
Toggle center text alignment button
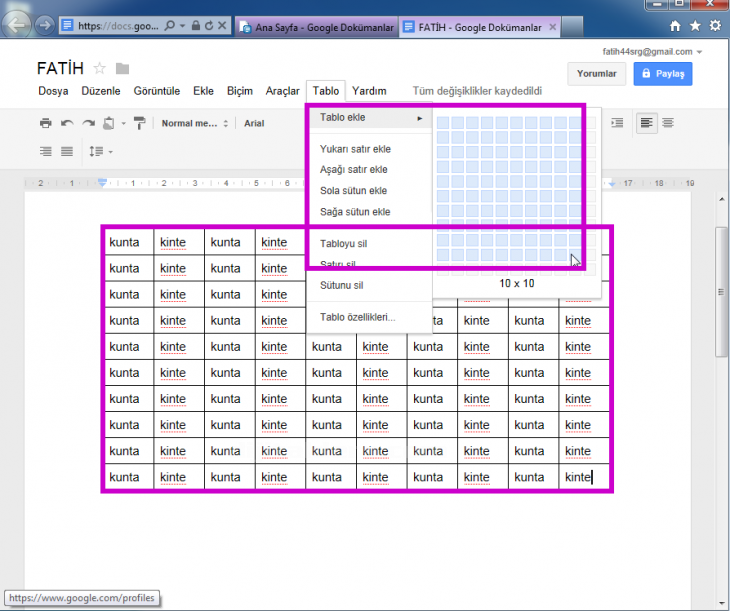tap(667, 122)
